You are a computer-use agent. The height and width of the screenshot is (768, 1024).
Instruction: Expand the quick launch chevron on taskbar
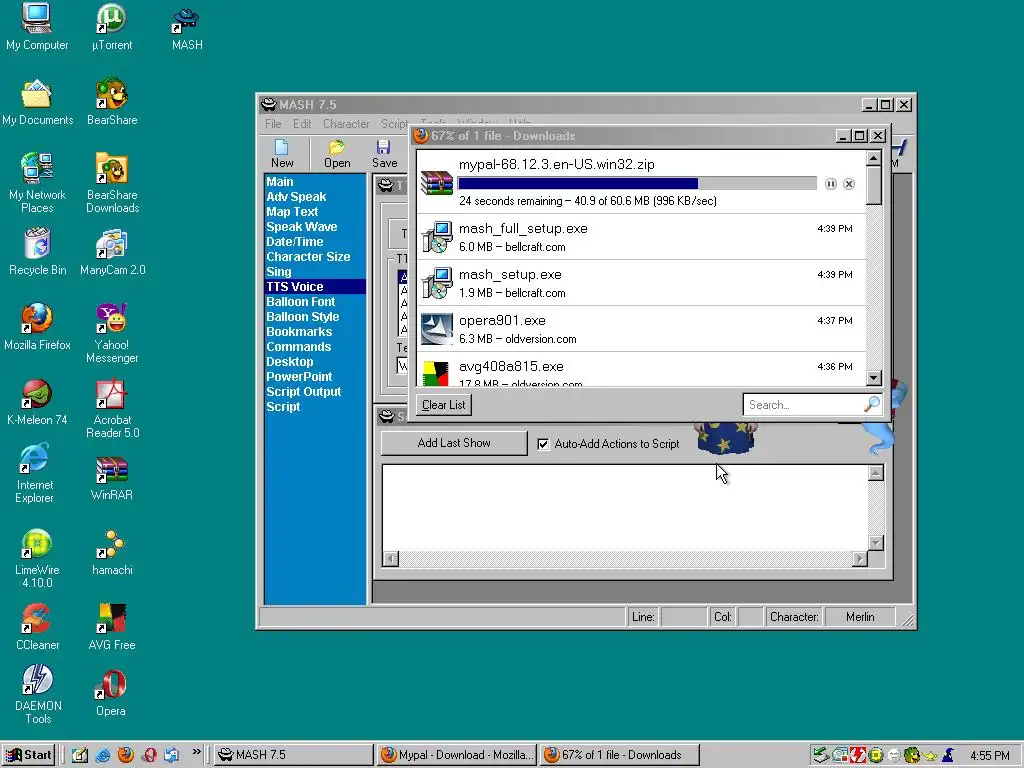pos(196,753)
